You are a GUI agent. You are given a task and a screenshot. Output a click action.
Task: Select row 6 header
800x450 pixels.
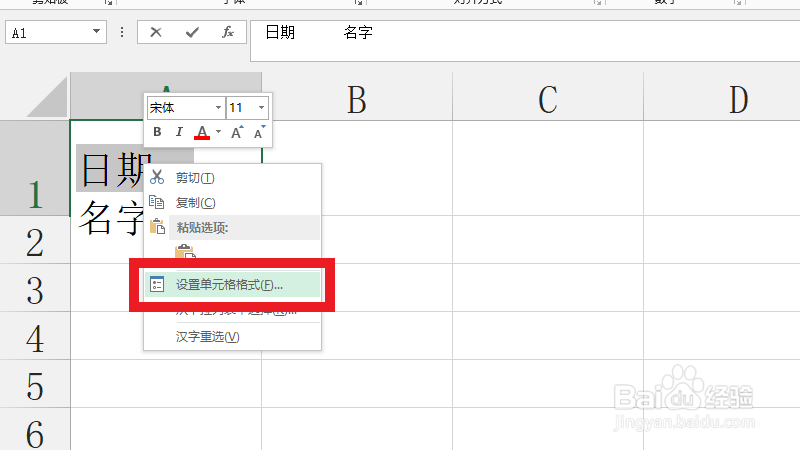coord(35,429)
